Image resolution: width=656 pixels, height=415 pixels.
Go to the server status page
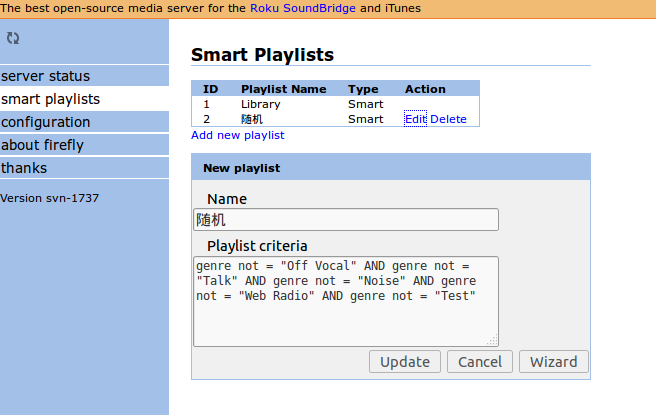[x=46, y=76]
